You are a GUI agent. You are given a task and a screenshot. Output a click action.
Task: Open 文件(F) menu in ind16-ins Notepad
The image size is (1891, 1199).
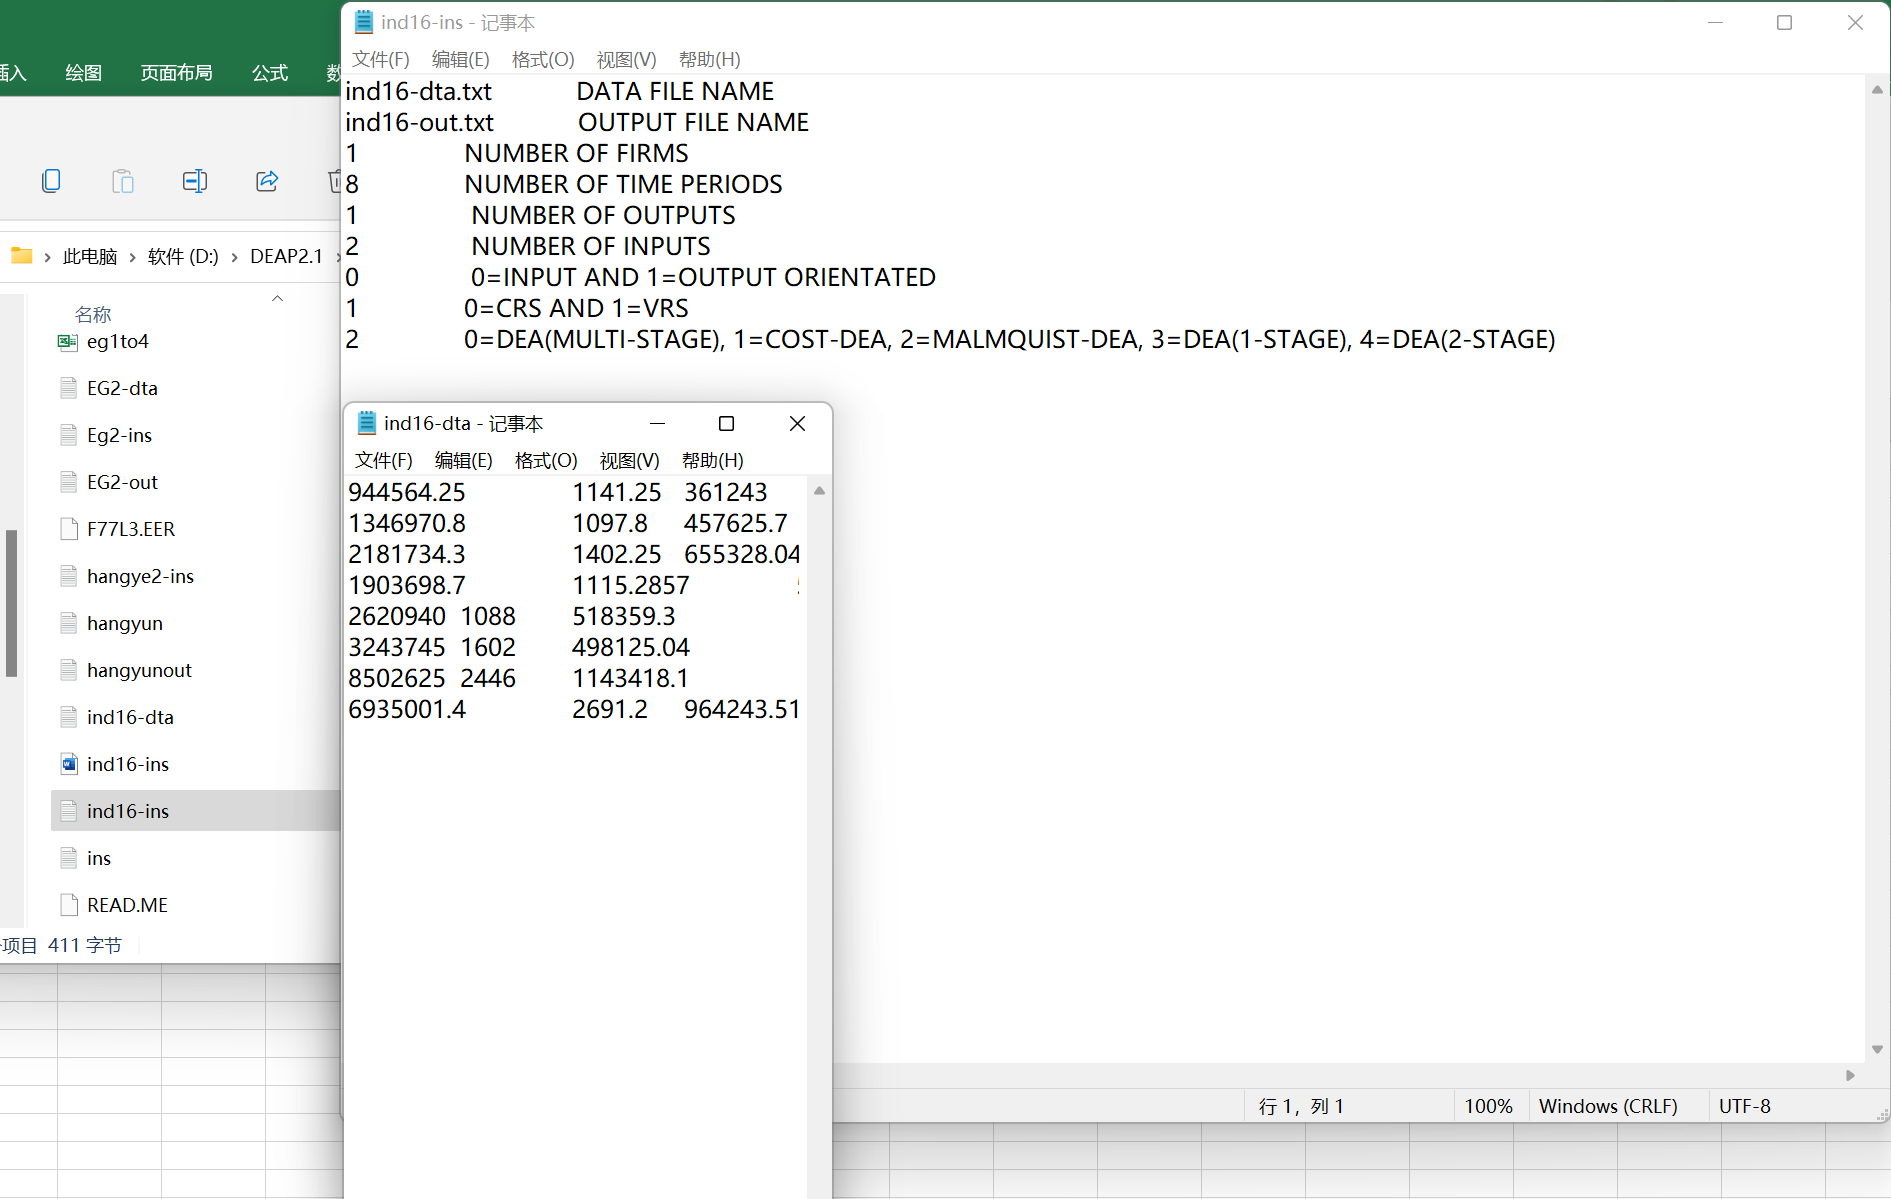click(381, 59)
